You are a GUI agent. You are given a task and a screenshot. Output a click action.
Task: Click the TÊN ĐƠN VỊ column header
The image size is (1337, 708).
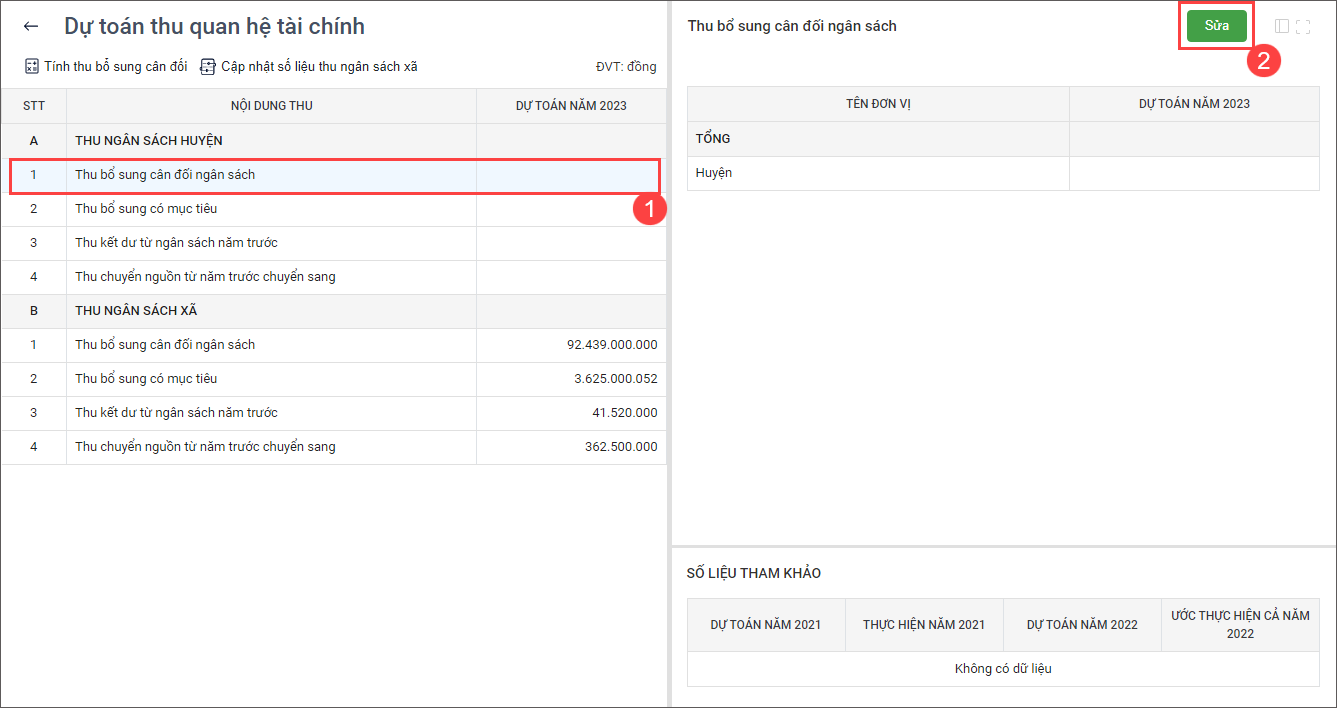[878, 104]
